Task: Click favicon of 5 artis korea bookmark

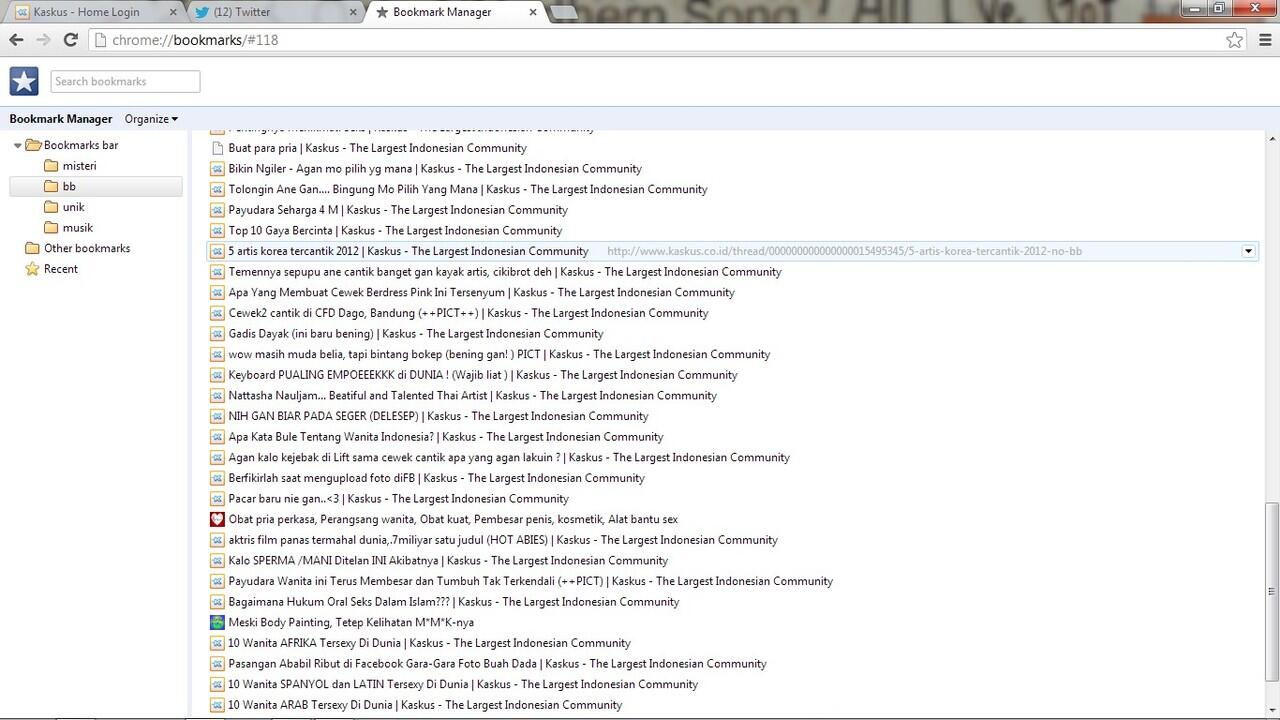Action: [217, 251]
